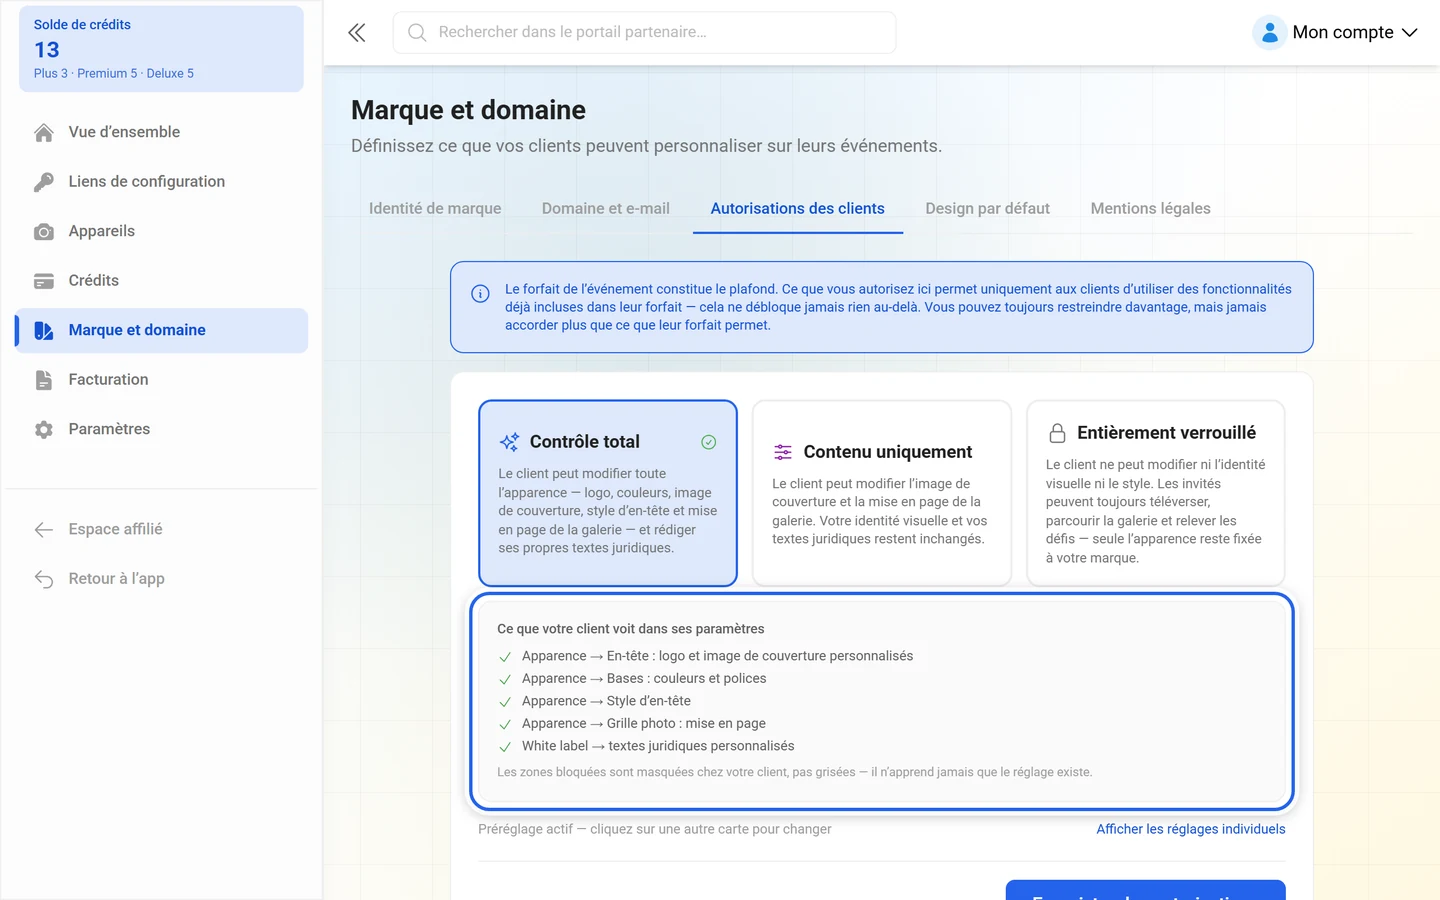Open Paramètres in the sidebar

tap(162, 430)
